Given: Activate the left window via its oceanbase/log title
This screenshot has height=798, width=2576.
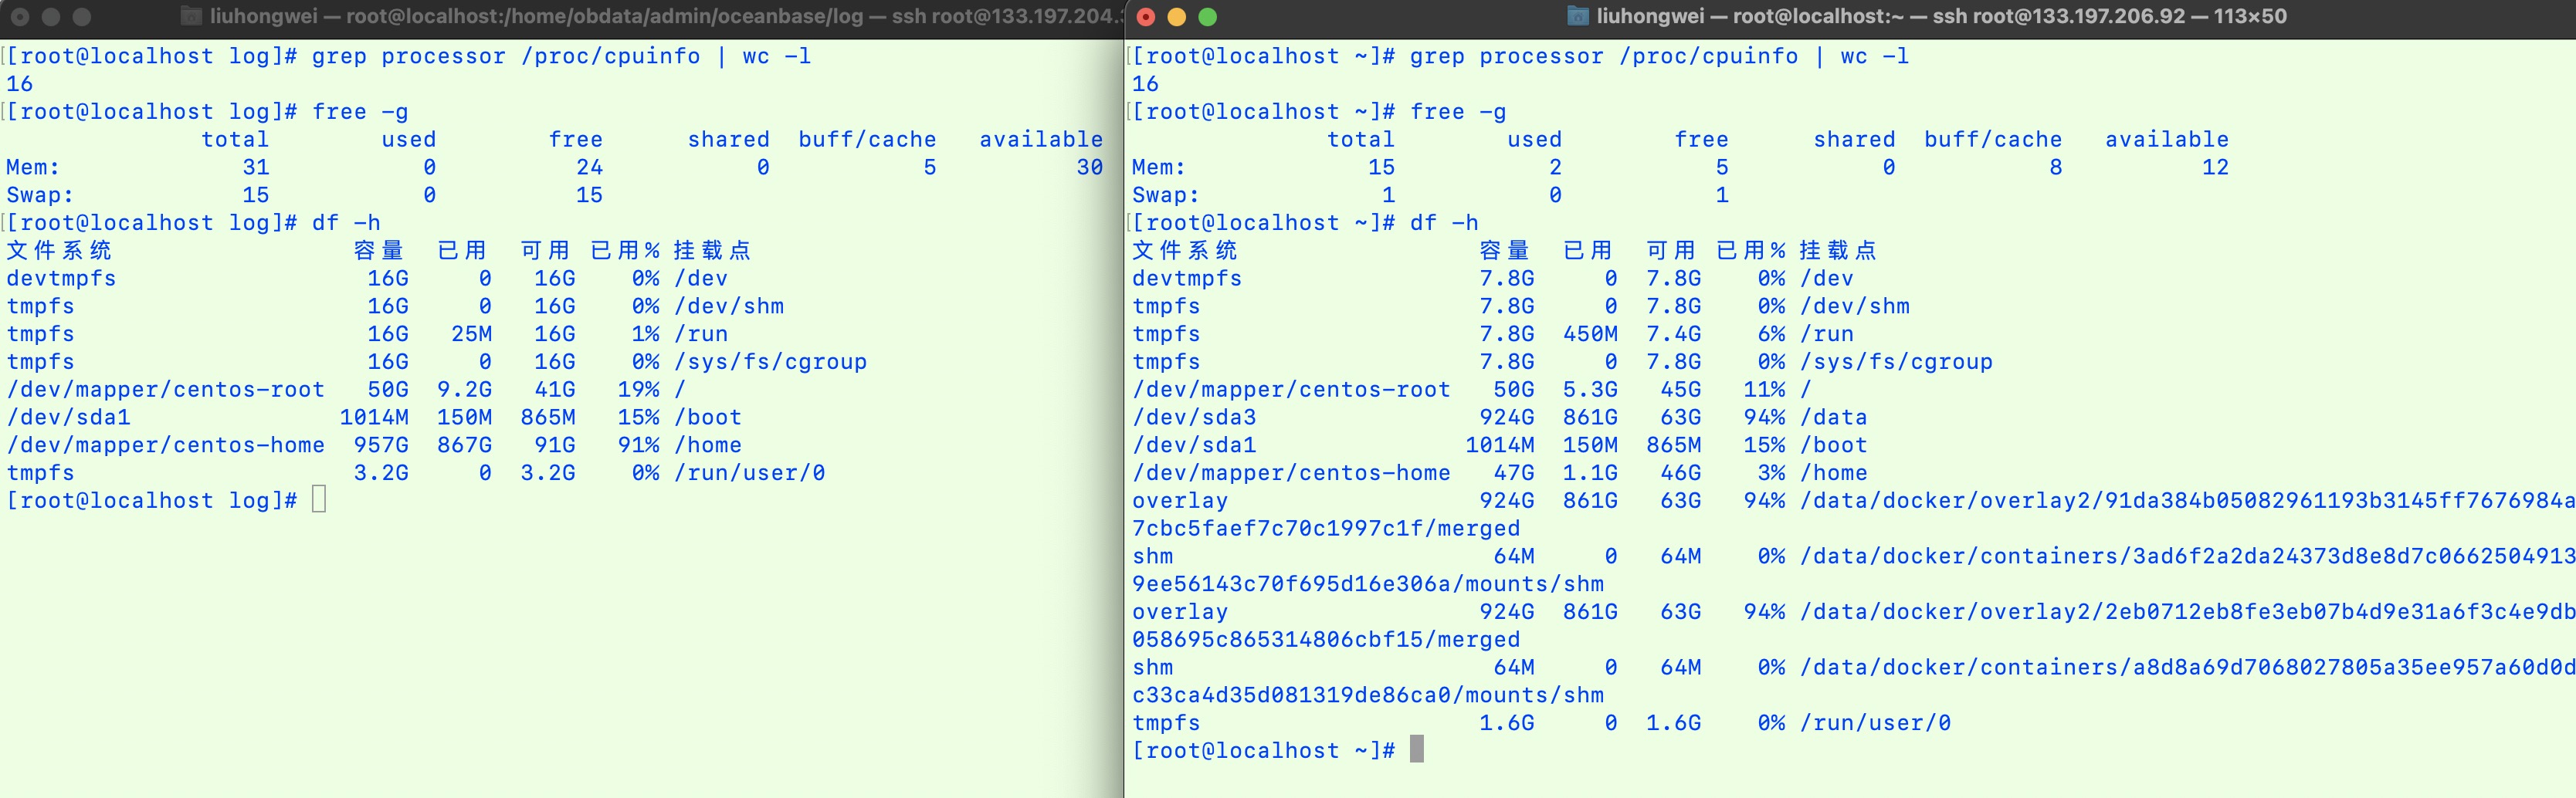Looking at the screenshot, I should pyautogui.click(x=666, y=16).
